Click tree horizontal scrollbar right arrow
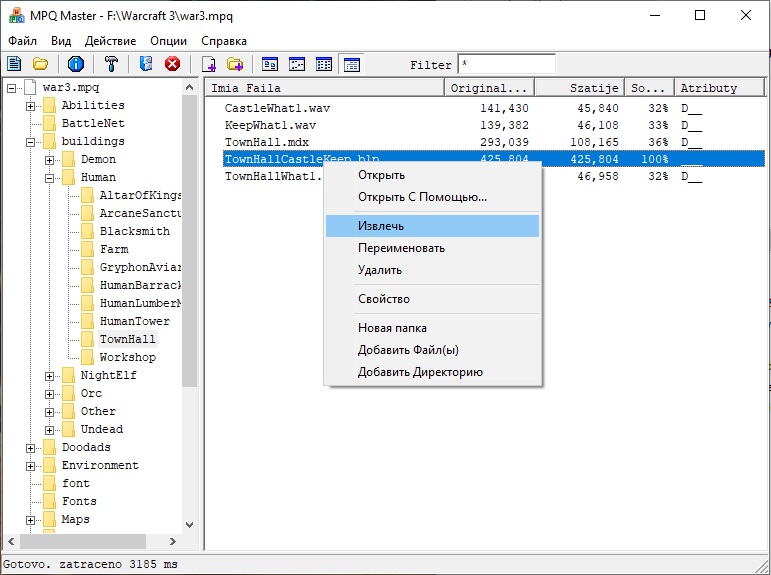The image size is (771, 575). pos(173,542)
